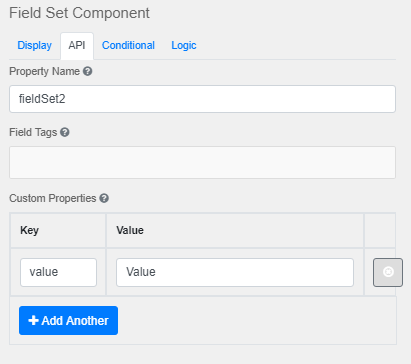The width and height of the screenshot is (411, 364).
Task: Click the Custom Properties label
Action: tap(53, 198)
